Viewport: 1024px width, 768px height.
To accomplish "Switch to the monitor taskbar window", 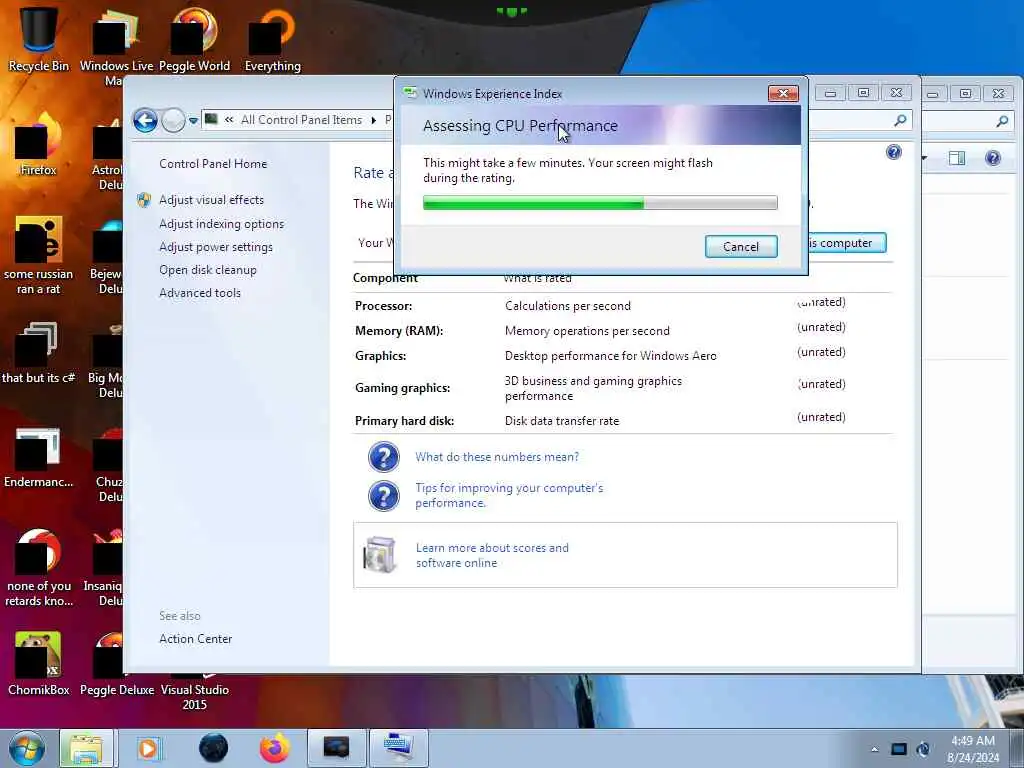I will [336, 748].
